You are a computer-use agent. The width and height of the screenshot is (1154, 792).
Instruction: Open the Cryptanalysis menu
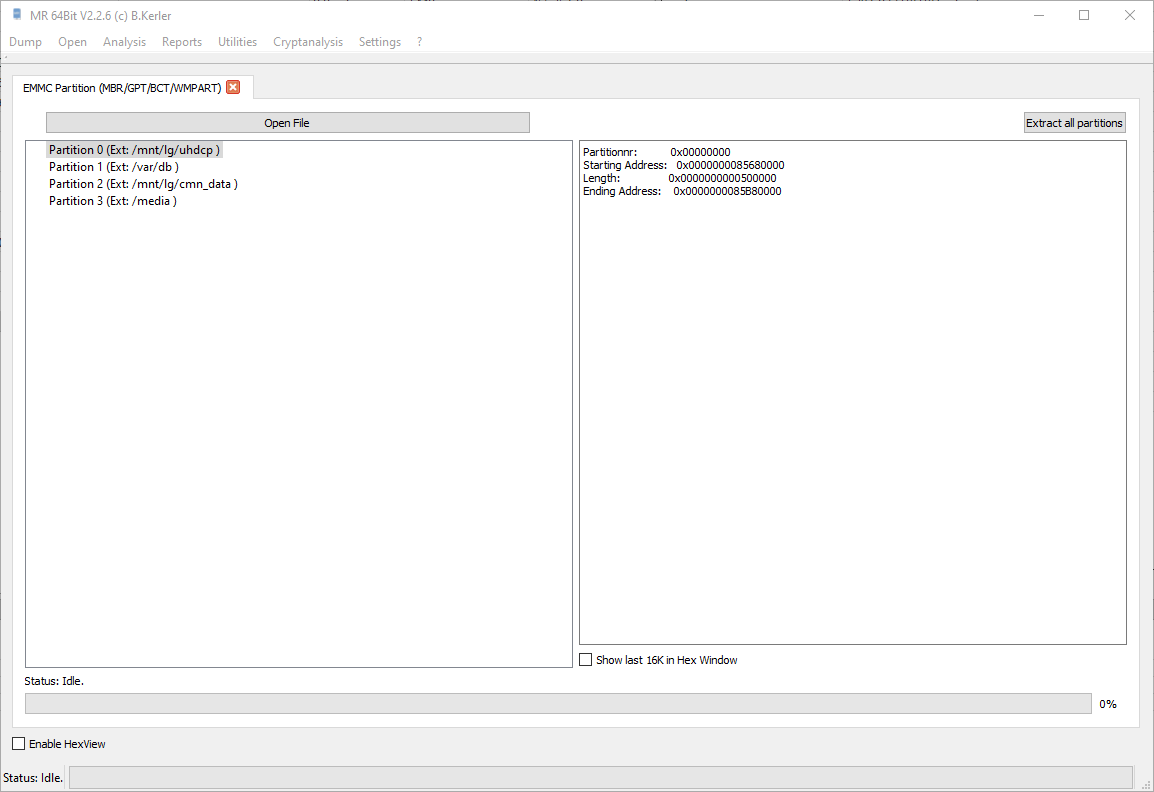(308, 42)
